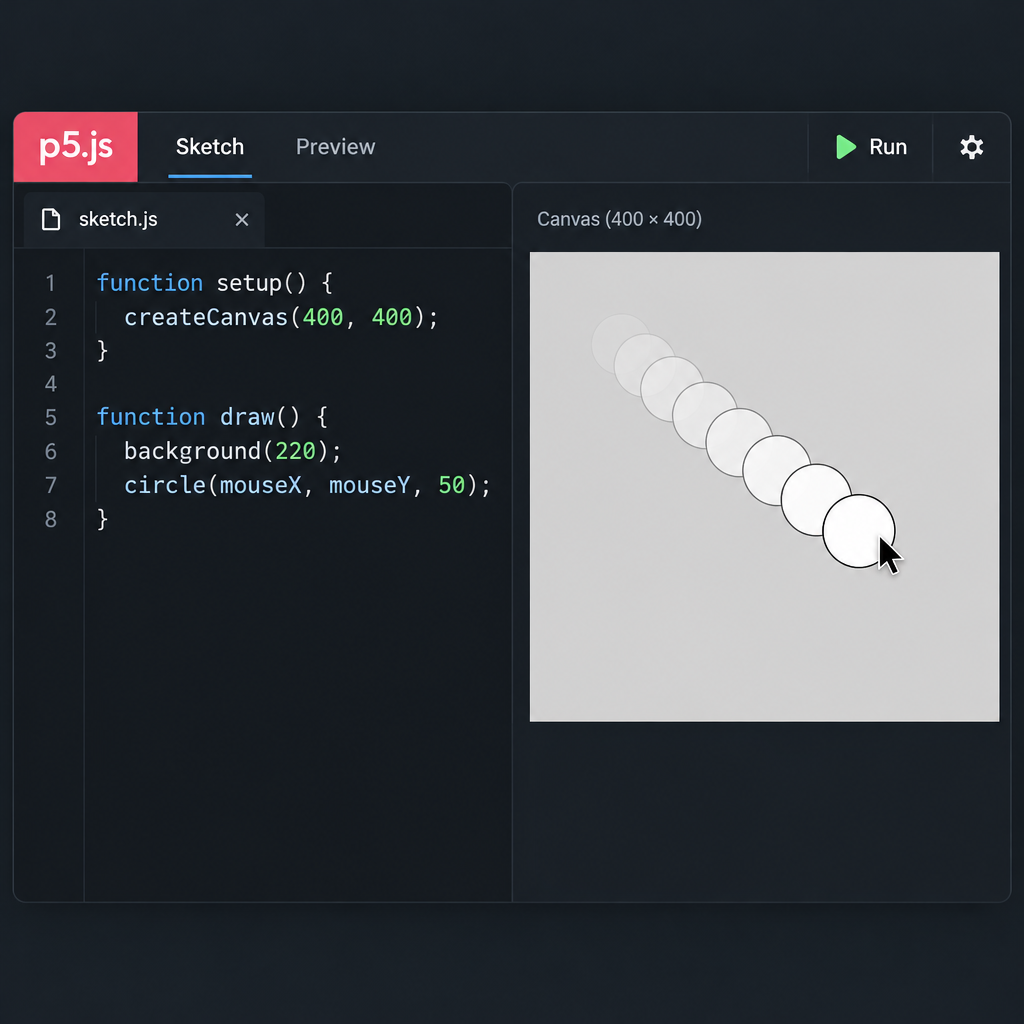Click line number 8 in the gutter

click(50, 519)
